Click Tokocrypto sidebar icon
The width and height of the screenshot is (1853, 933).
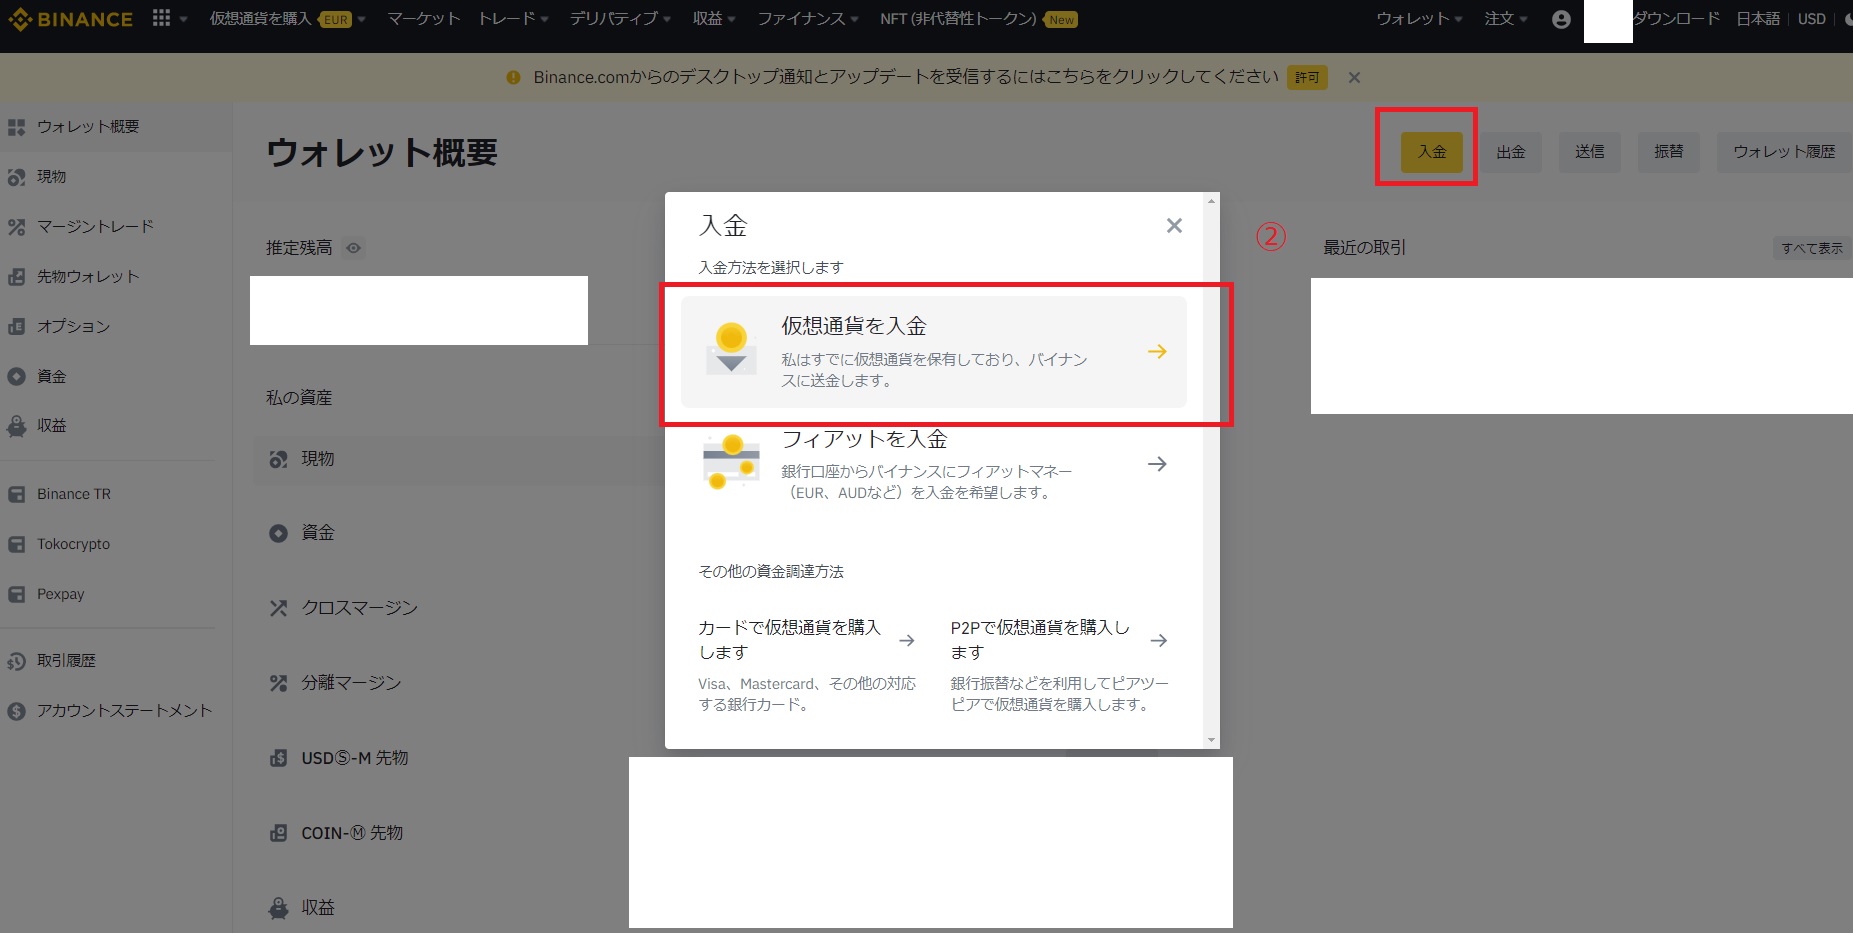click(16, 544)
